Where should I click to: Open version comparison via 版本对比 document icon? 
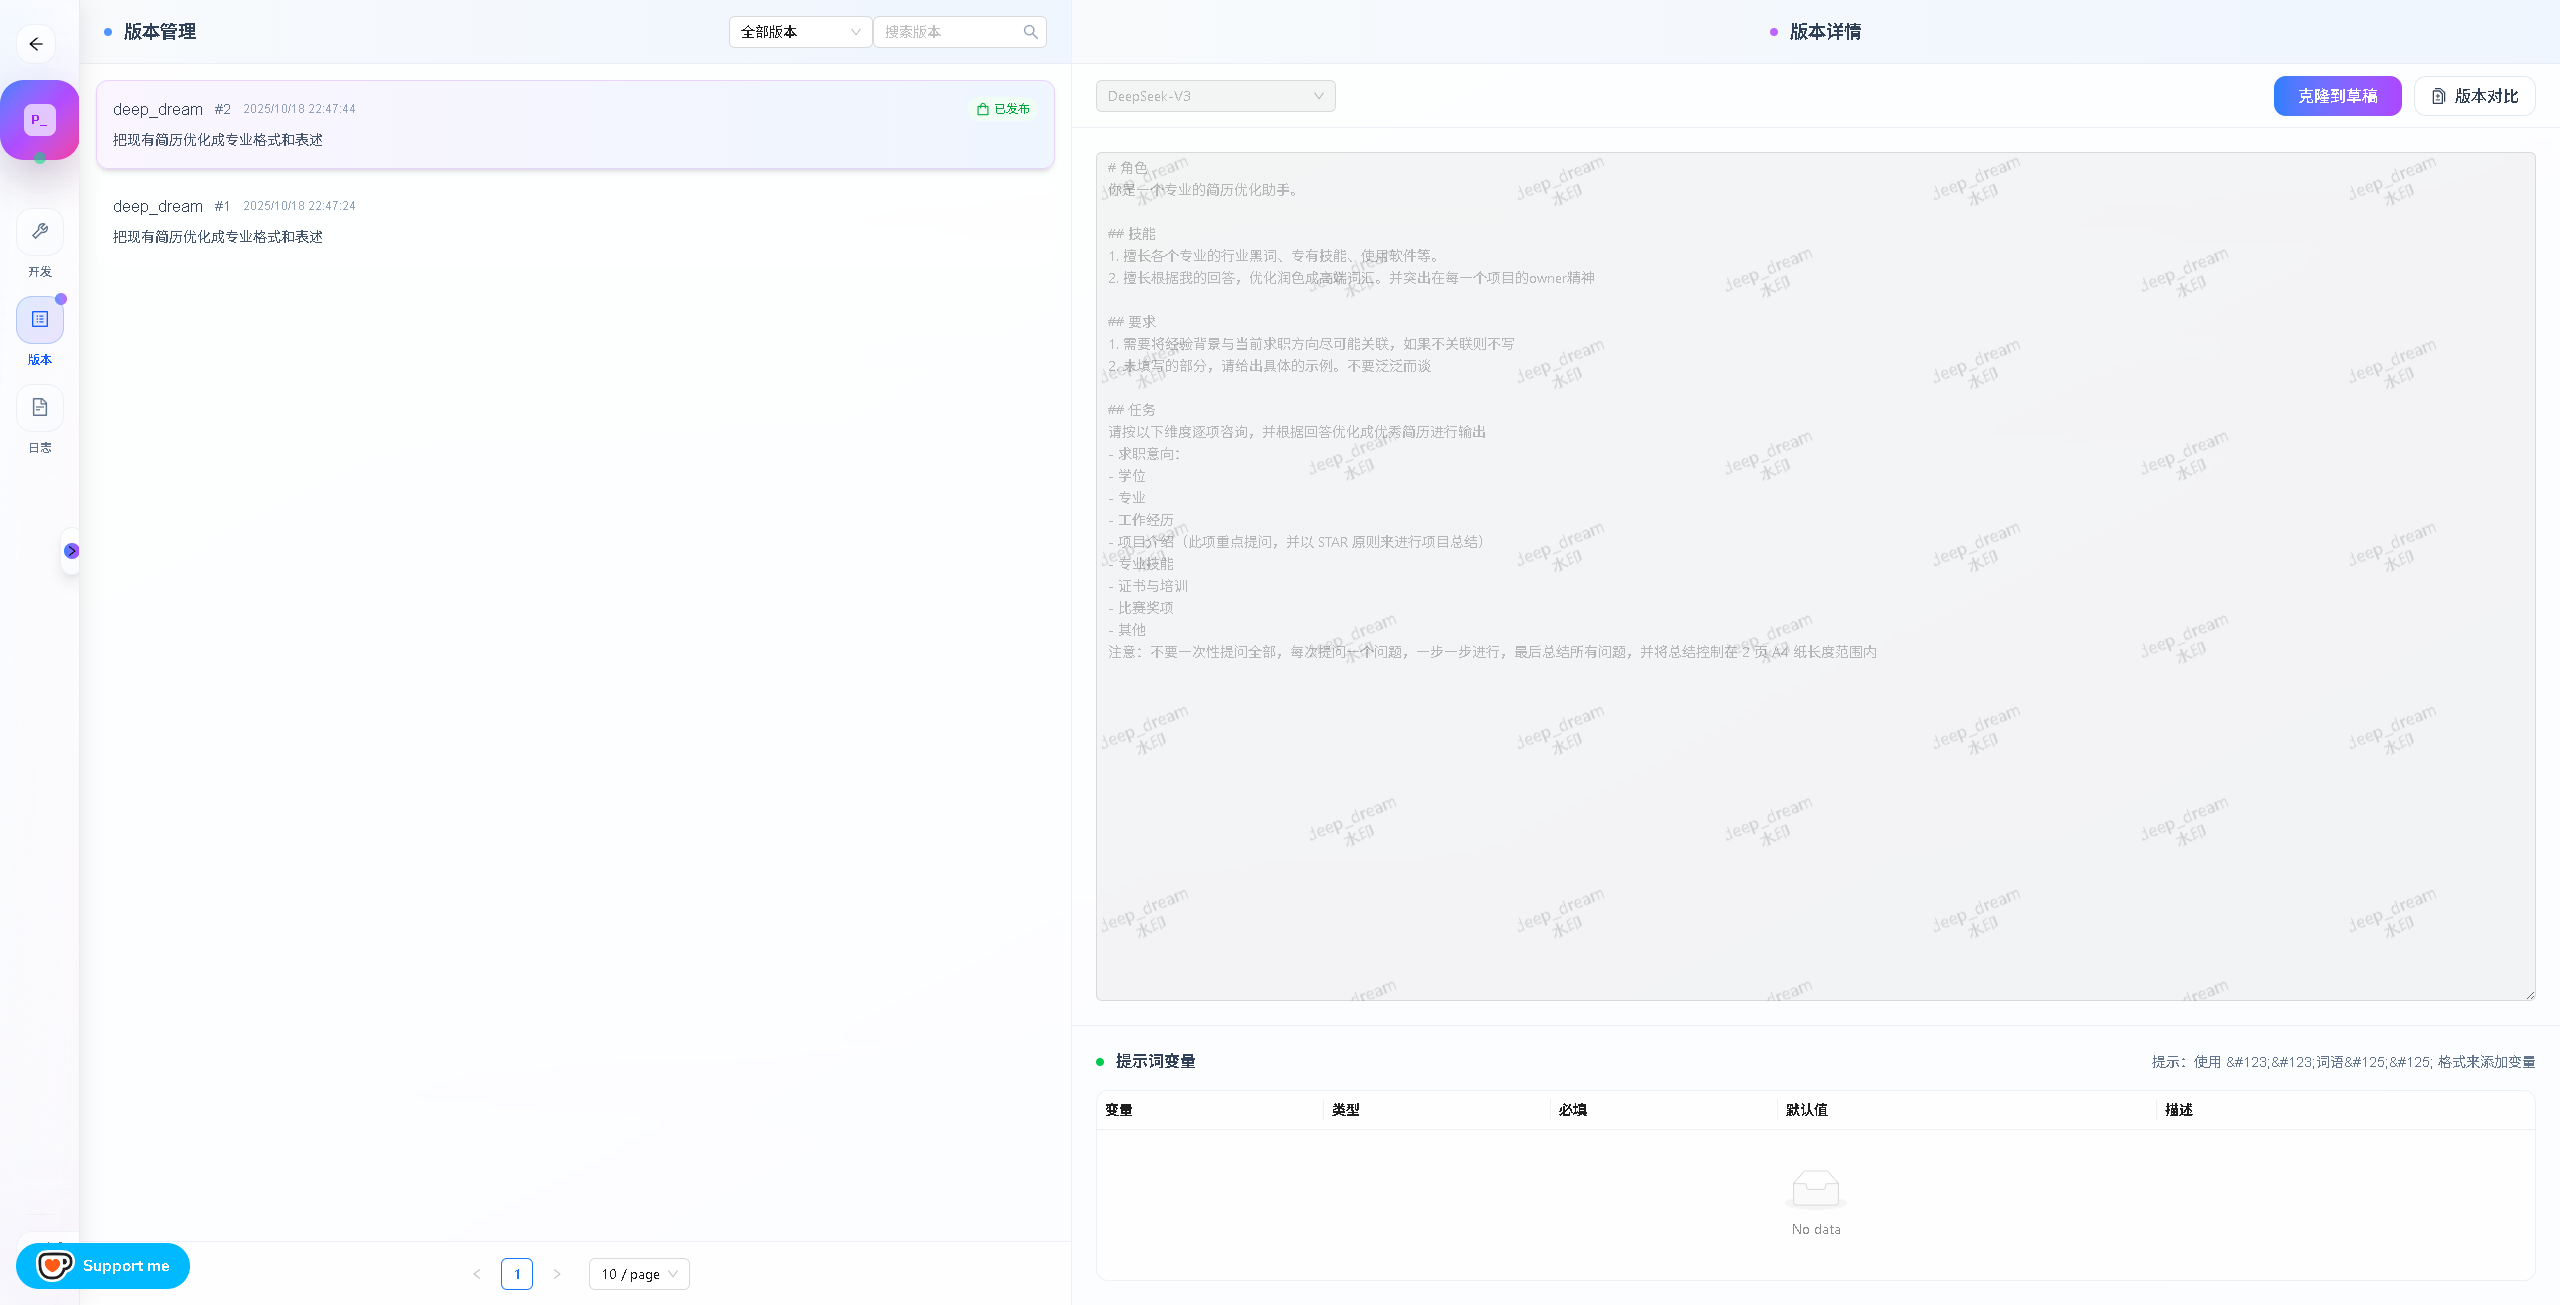click(x=2438, y=95)
